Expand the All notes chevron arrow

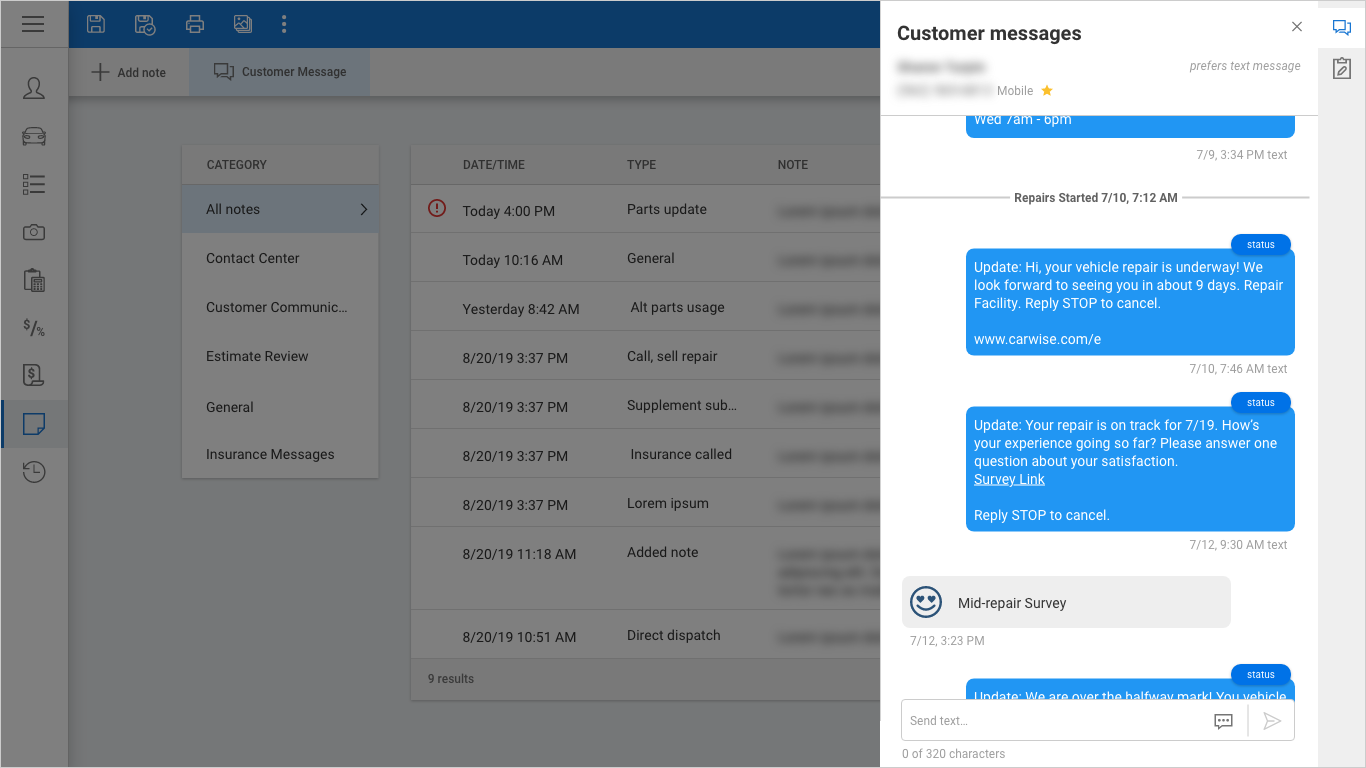364,209
